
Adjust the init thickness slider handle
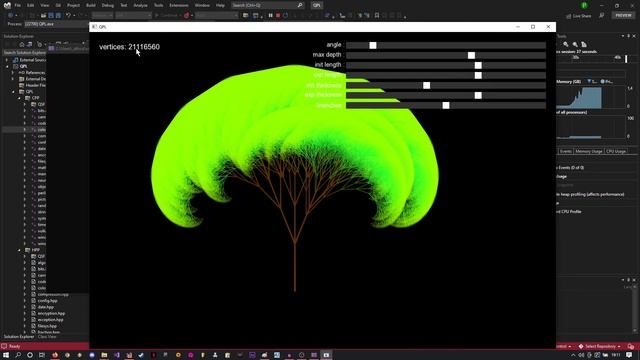point(427,85)
